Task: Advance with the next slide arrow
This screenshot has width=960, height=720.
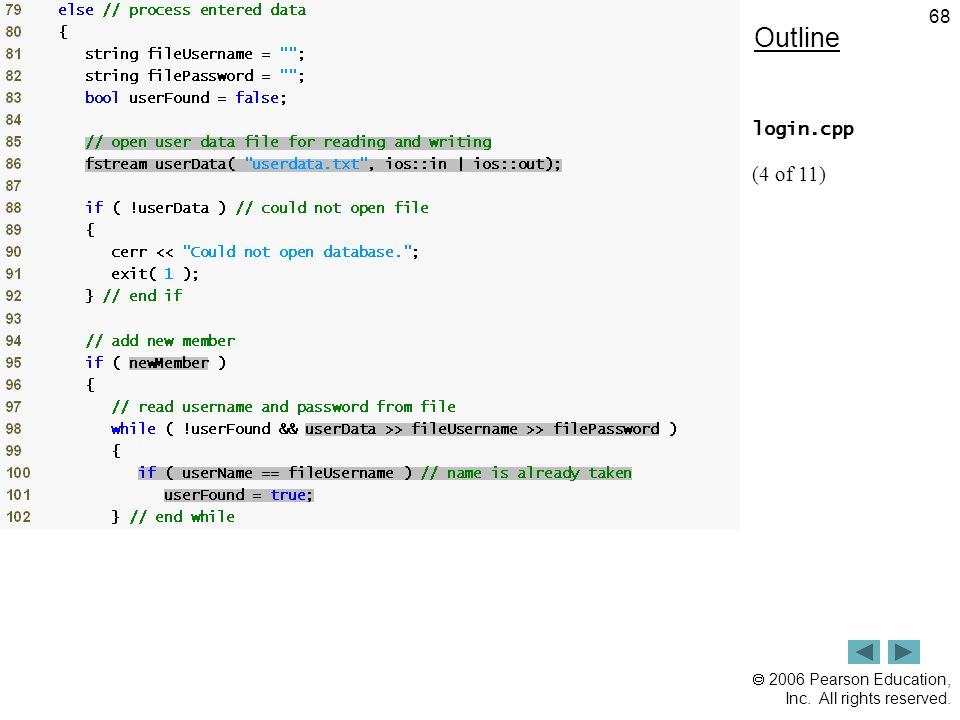Action: point(904,651)
